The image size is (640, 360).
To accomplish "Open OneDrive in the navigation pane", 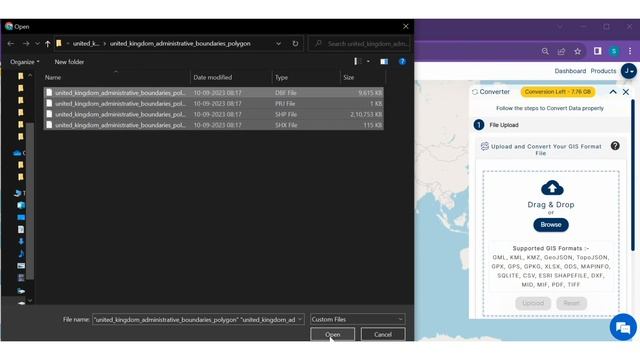I will coord(18,153).
